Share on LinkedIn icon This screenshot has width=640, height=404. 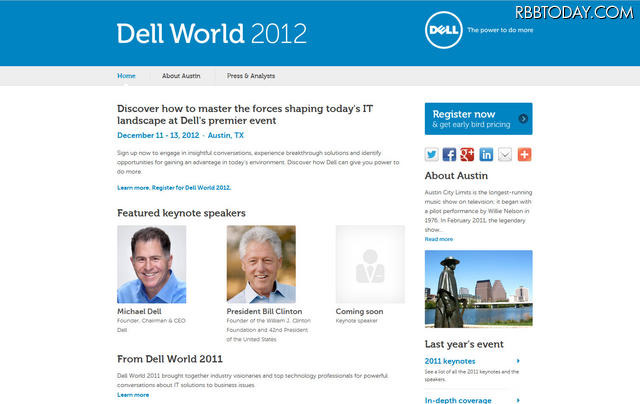point(486,155)
